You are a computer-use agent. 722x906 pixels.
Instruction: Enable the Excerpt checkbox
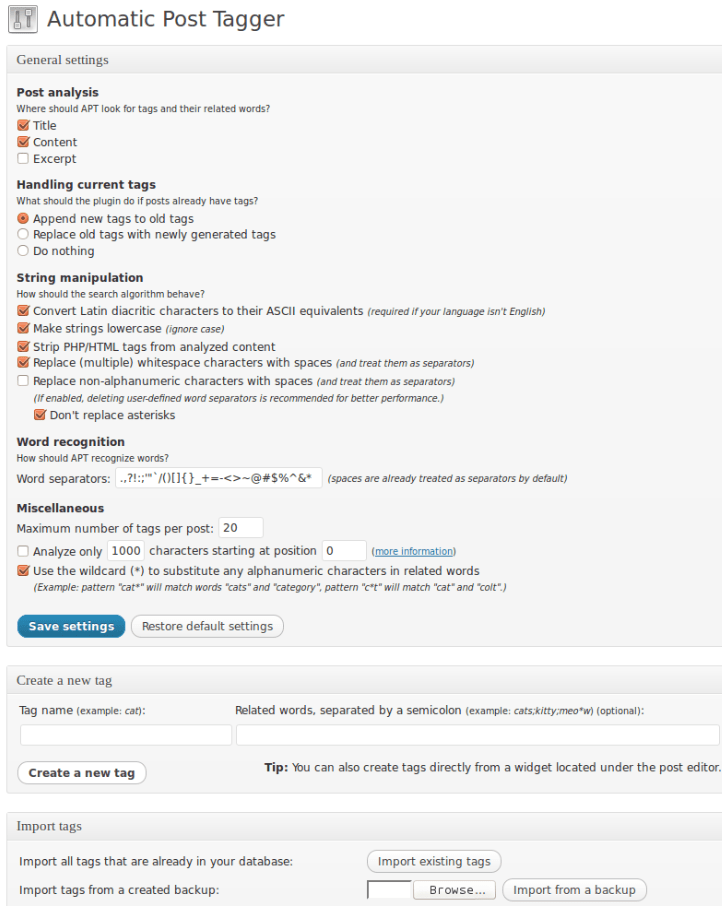pyautogui.click(x=22, y=158)
